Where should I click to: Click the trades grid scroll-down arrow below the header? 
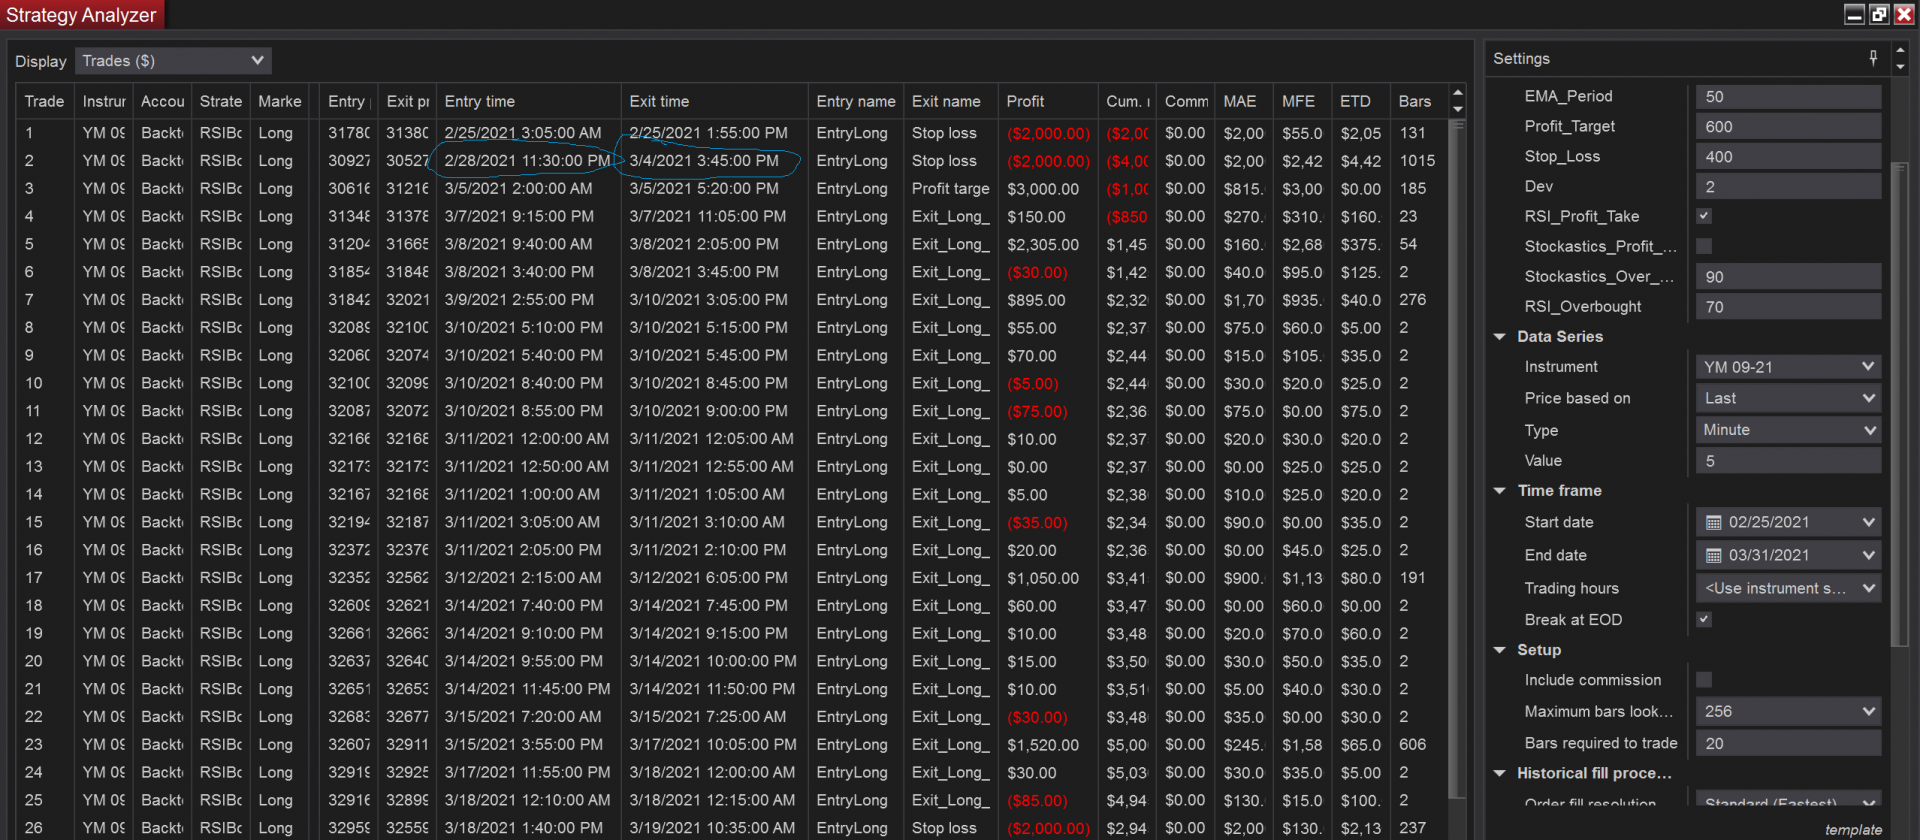(x=1457, y=108)
